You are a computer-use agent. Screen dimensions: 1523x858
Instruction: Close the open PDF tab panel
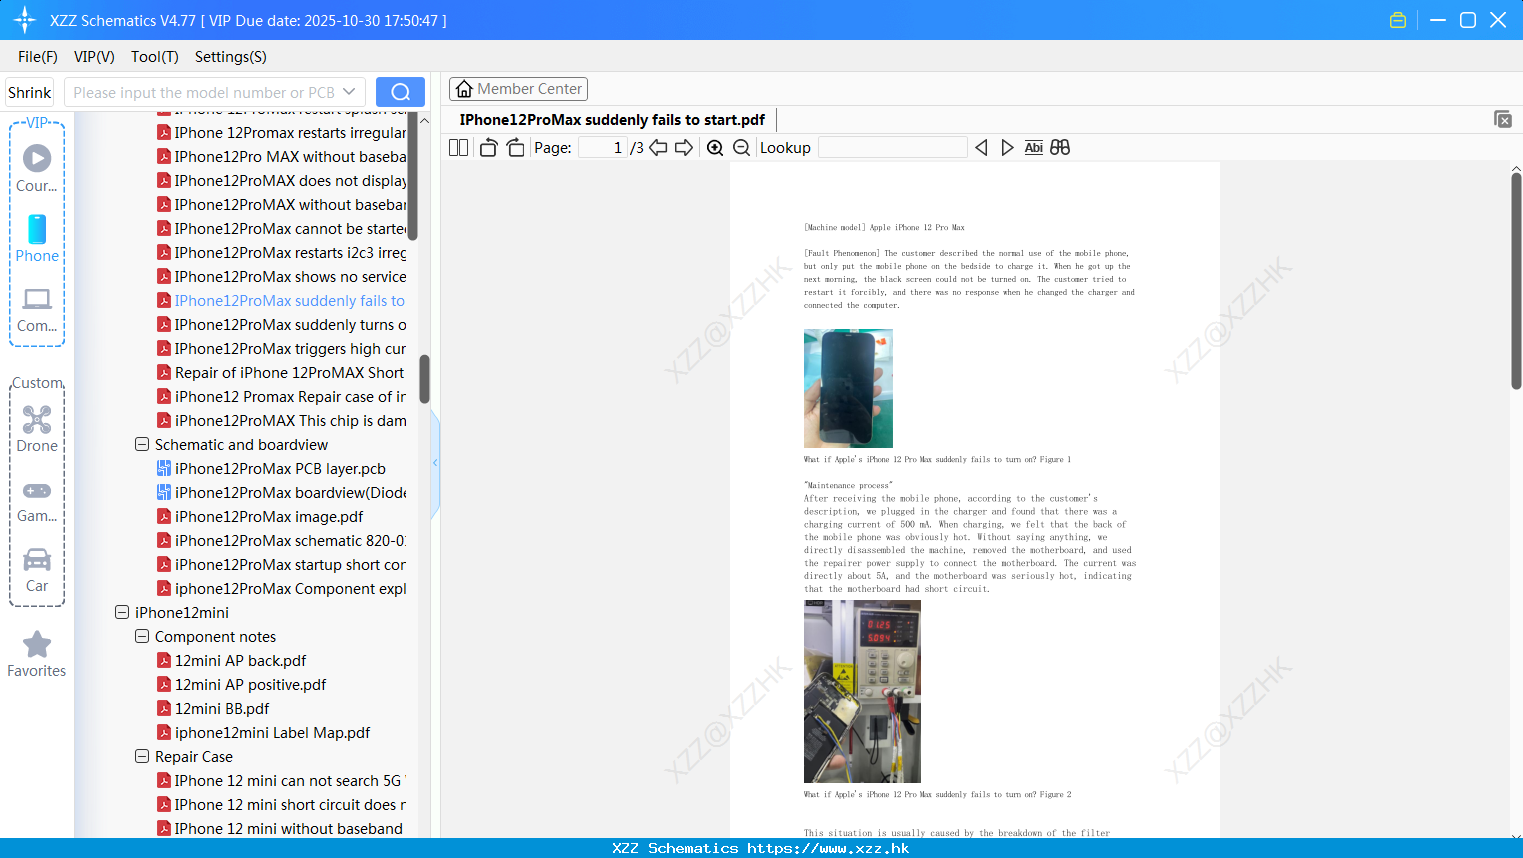coord(1502,119)
